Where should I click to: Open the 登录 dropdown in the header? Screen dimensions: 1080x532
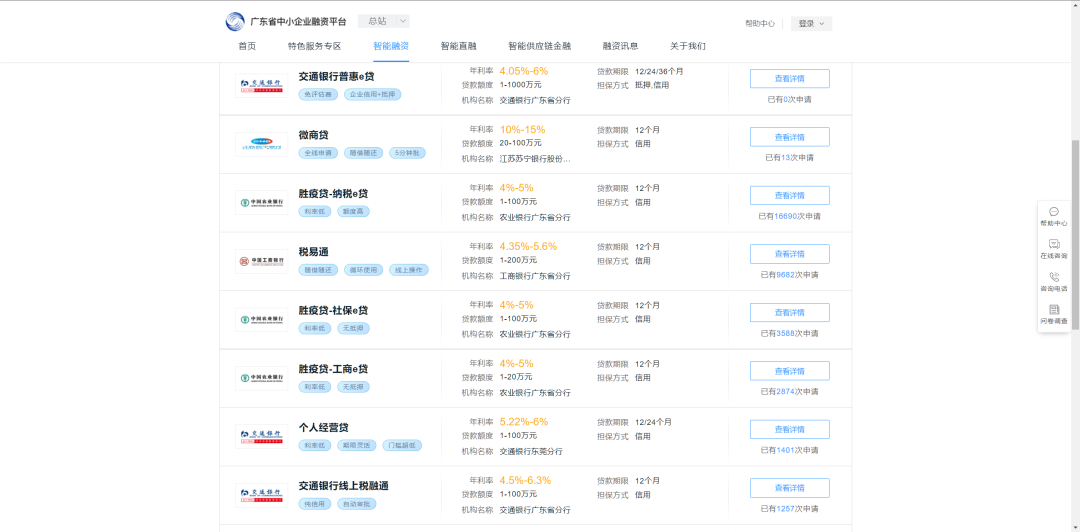point(811,23)
